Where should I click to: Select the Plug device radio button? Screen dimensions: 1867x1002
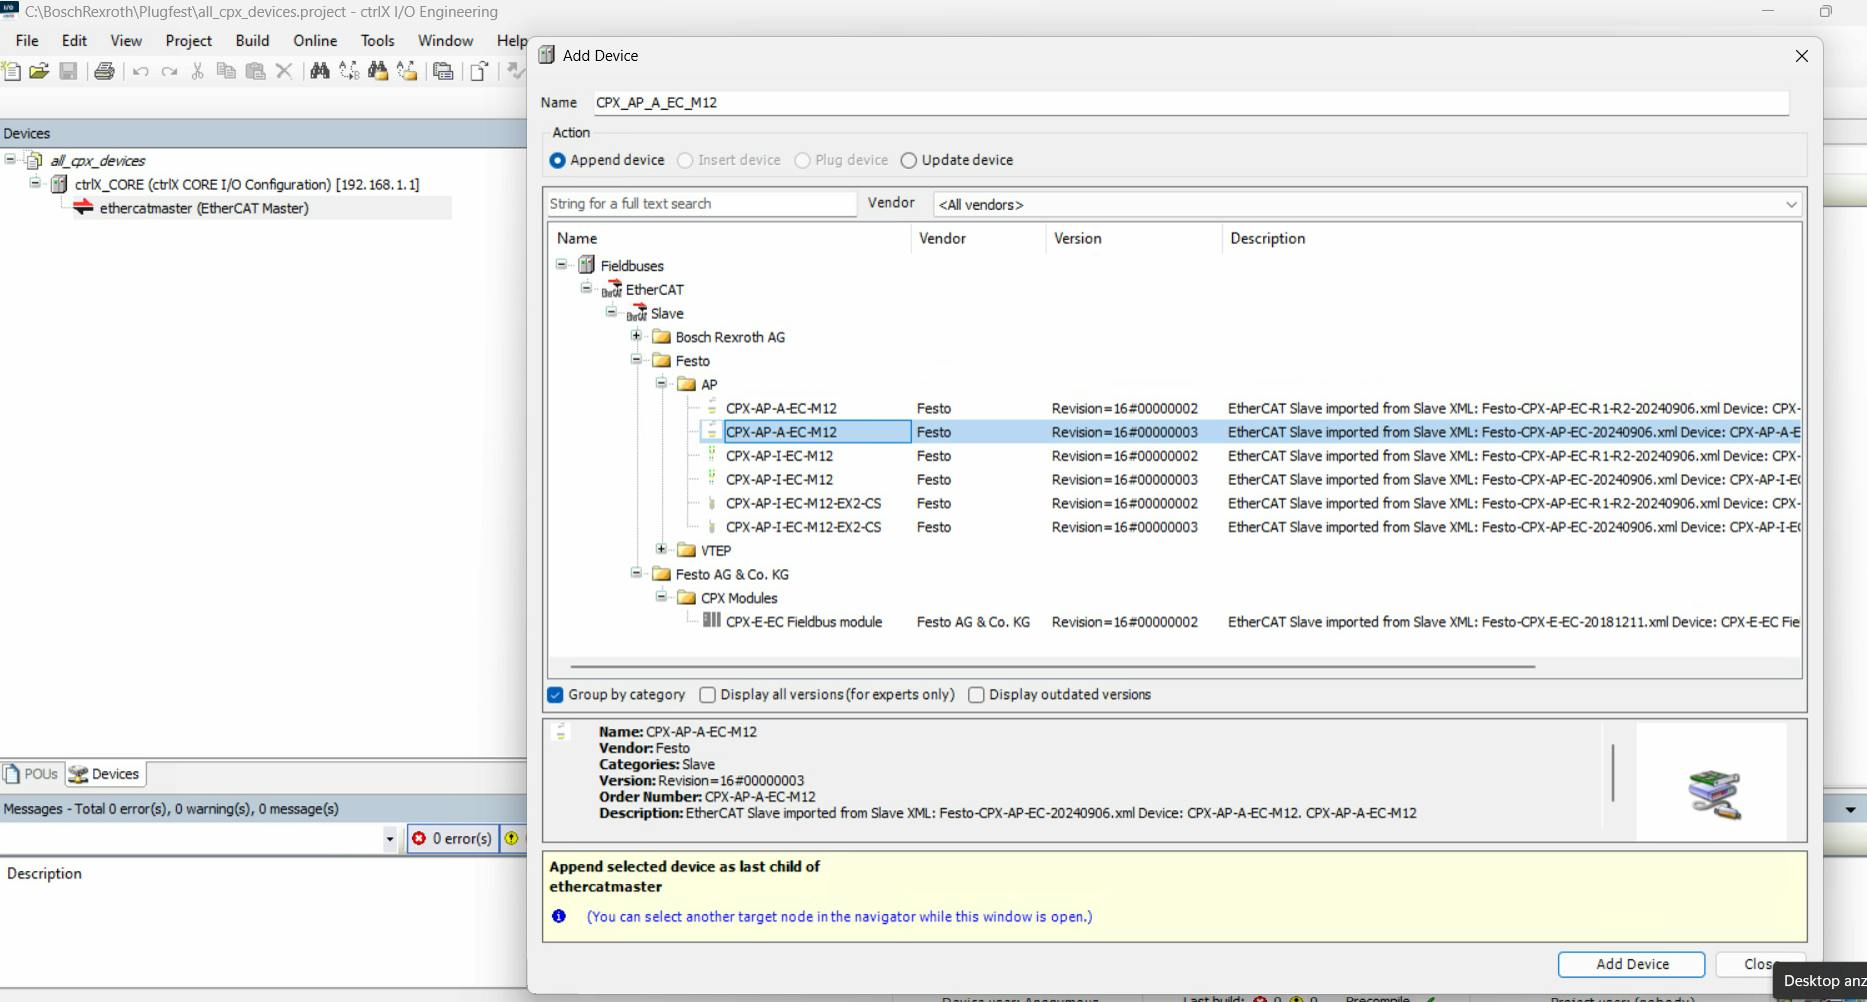coord(802,160)
